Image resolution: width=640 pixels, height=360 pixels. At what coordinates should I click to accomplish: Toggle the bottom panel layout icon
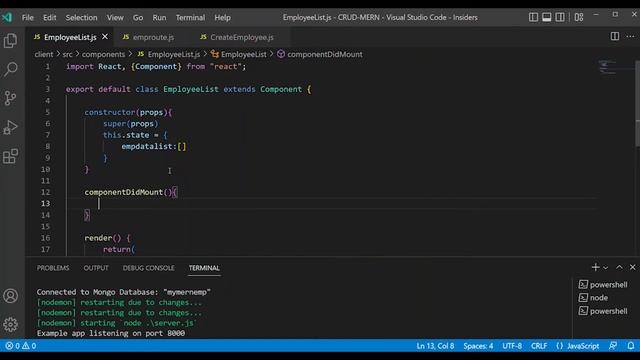[x=547, y=17]
